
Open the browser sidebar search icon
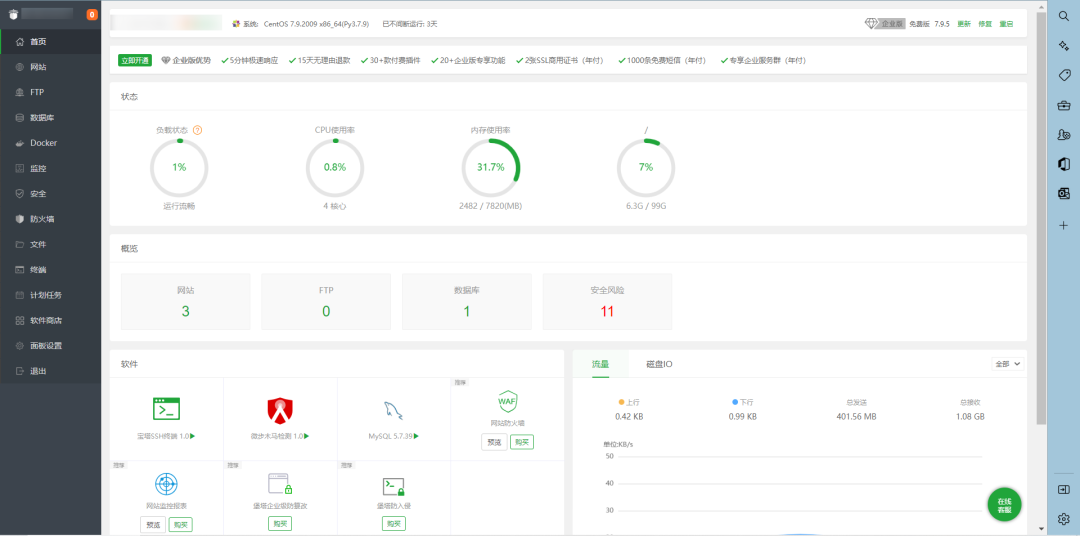click(1064, 16)
